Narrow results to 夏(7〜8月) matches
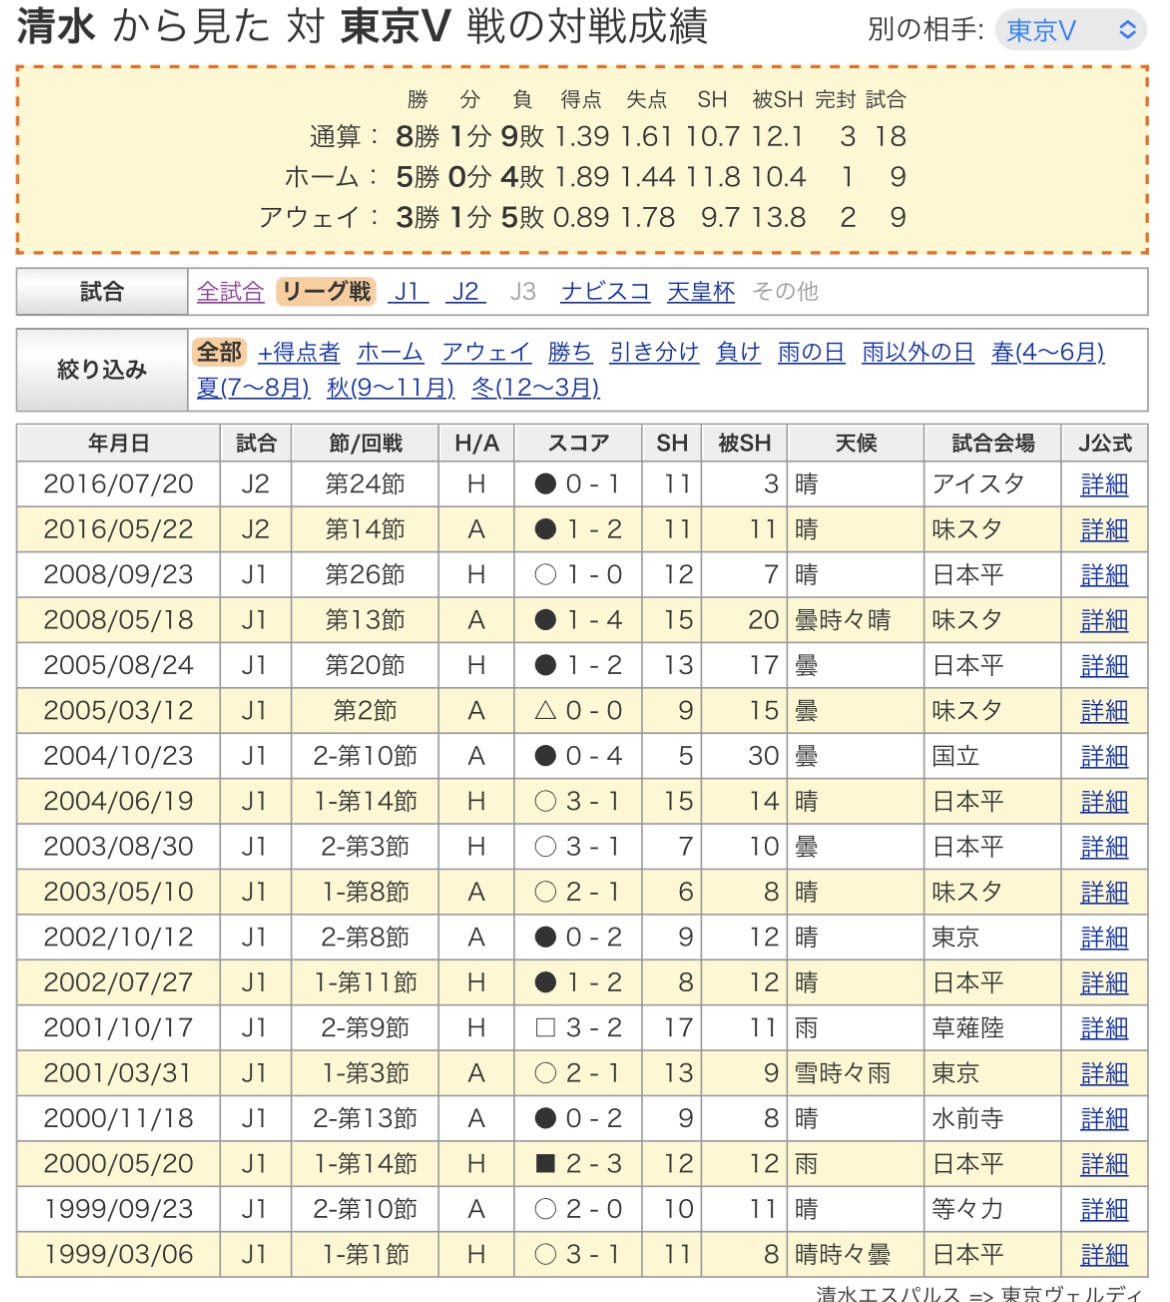Screen dimensions: 1170x1302 pyautogui.click(x=253, y=387)
